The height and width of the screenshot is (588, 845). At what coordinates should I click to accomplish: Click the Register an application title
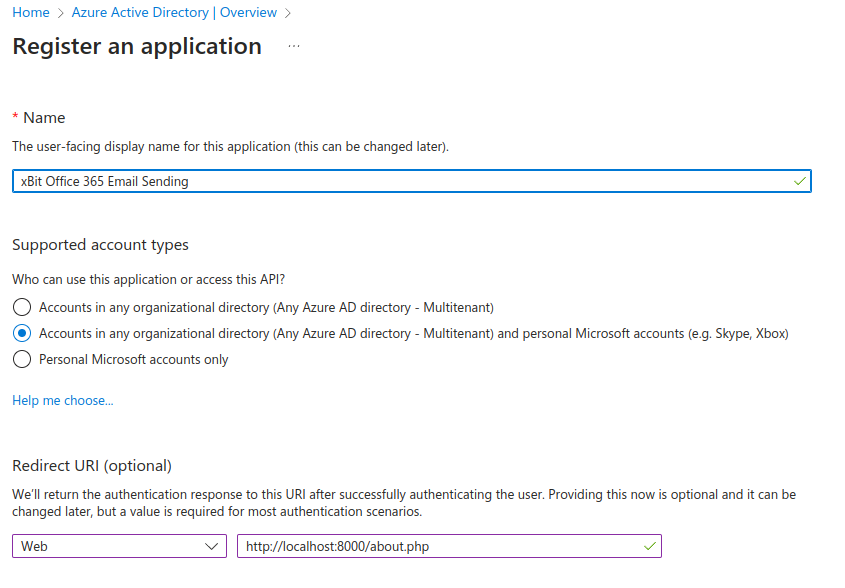[137, 46]
